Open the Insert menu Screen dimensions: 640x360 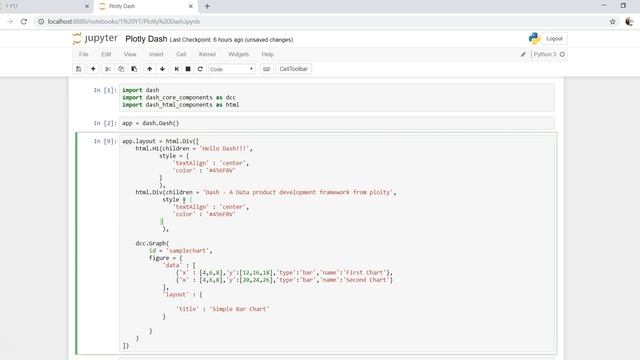pyautogui.click(x=156, y=54)
